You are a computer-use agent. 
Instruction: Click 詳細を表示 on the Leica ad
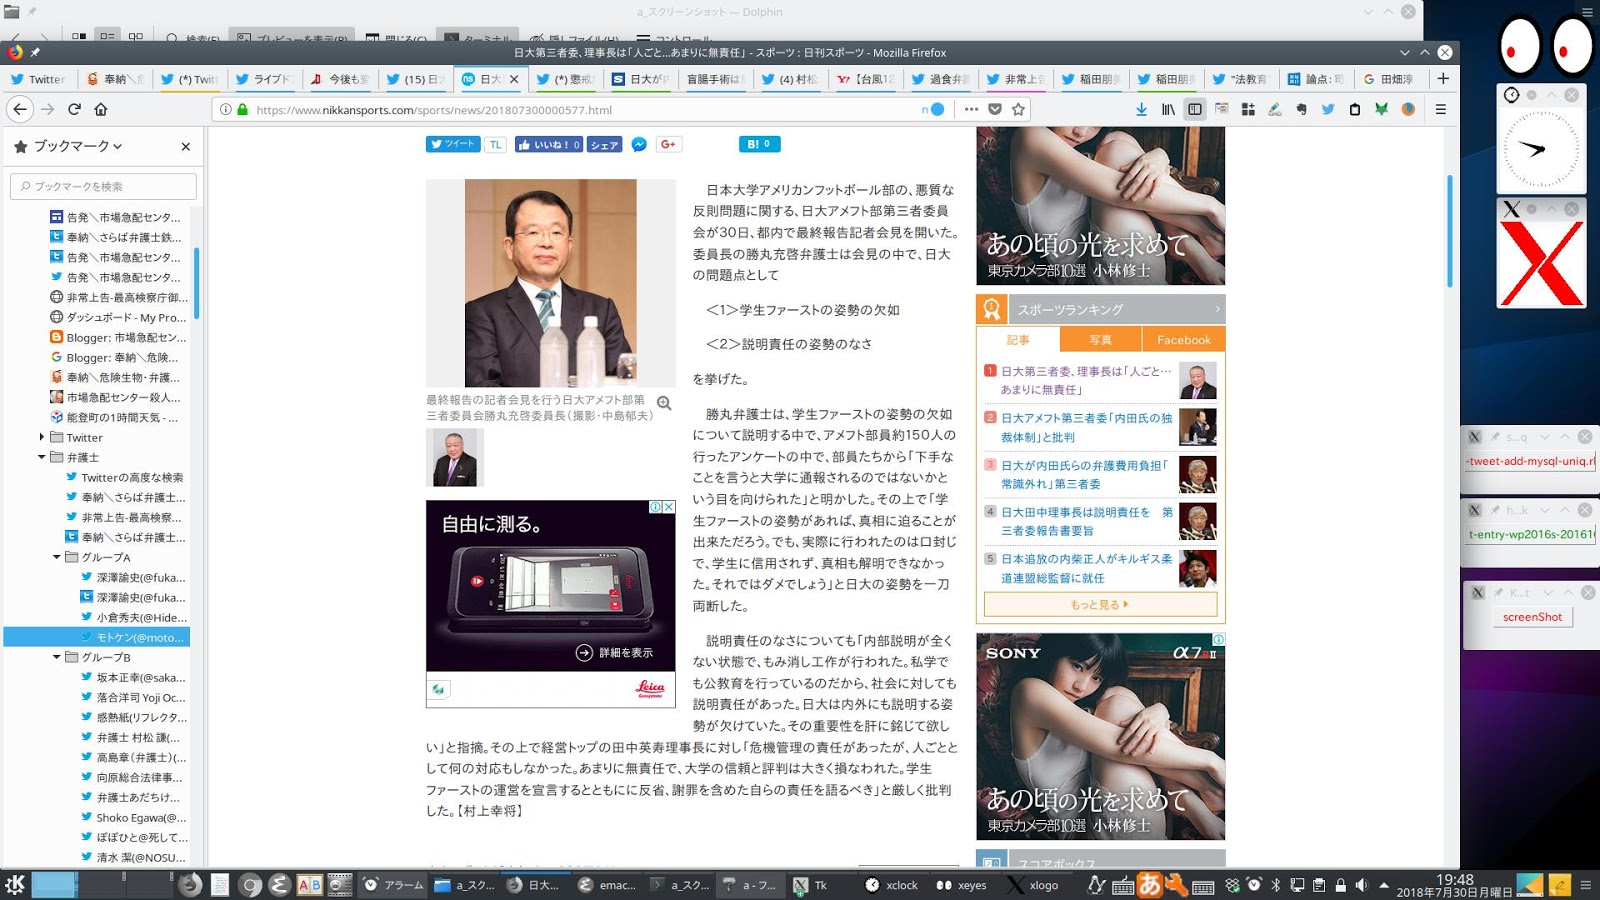615,652
